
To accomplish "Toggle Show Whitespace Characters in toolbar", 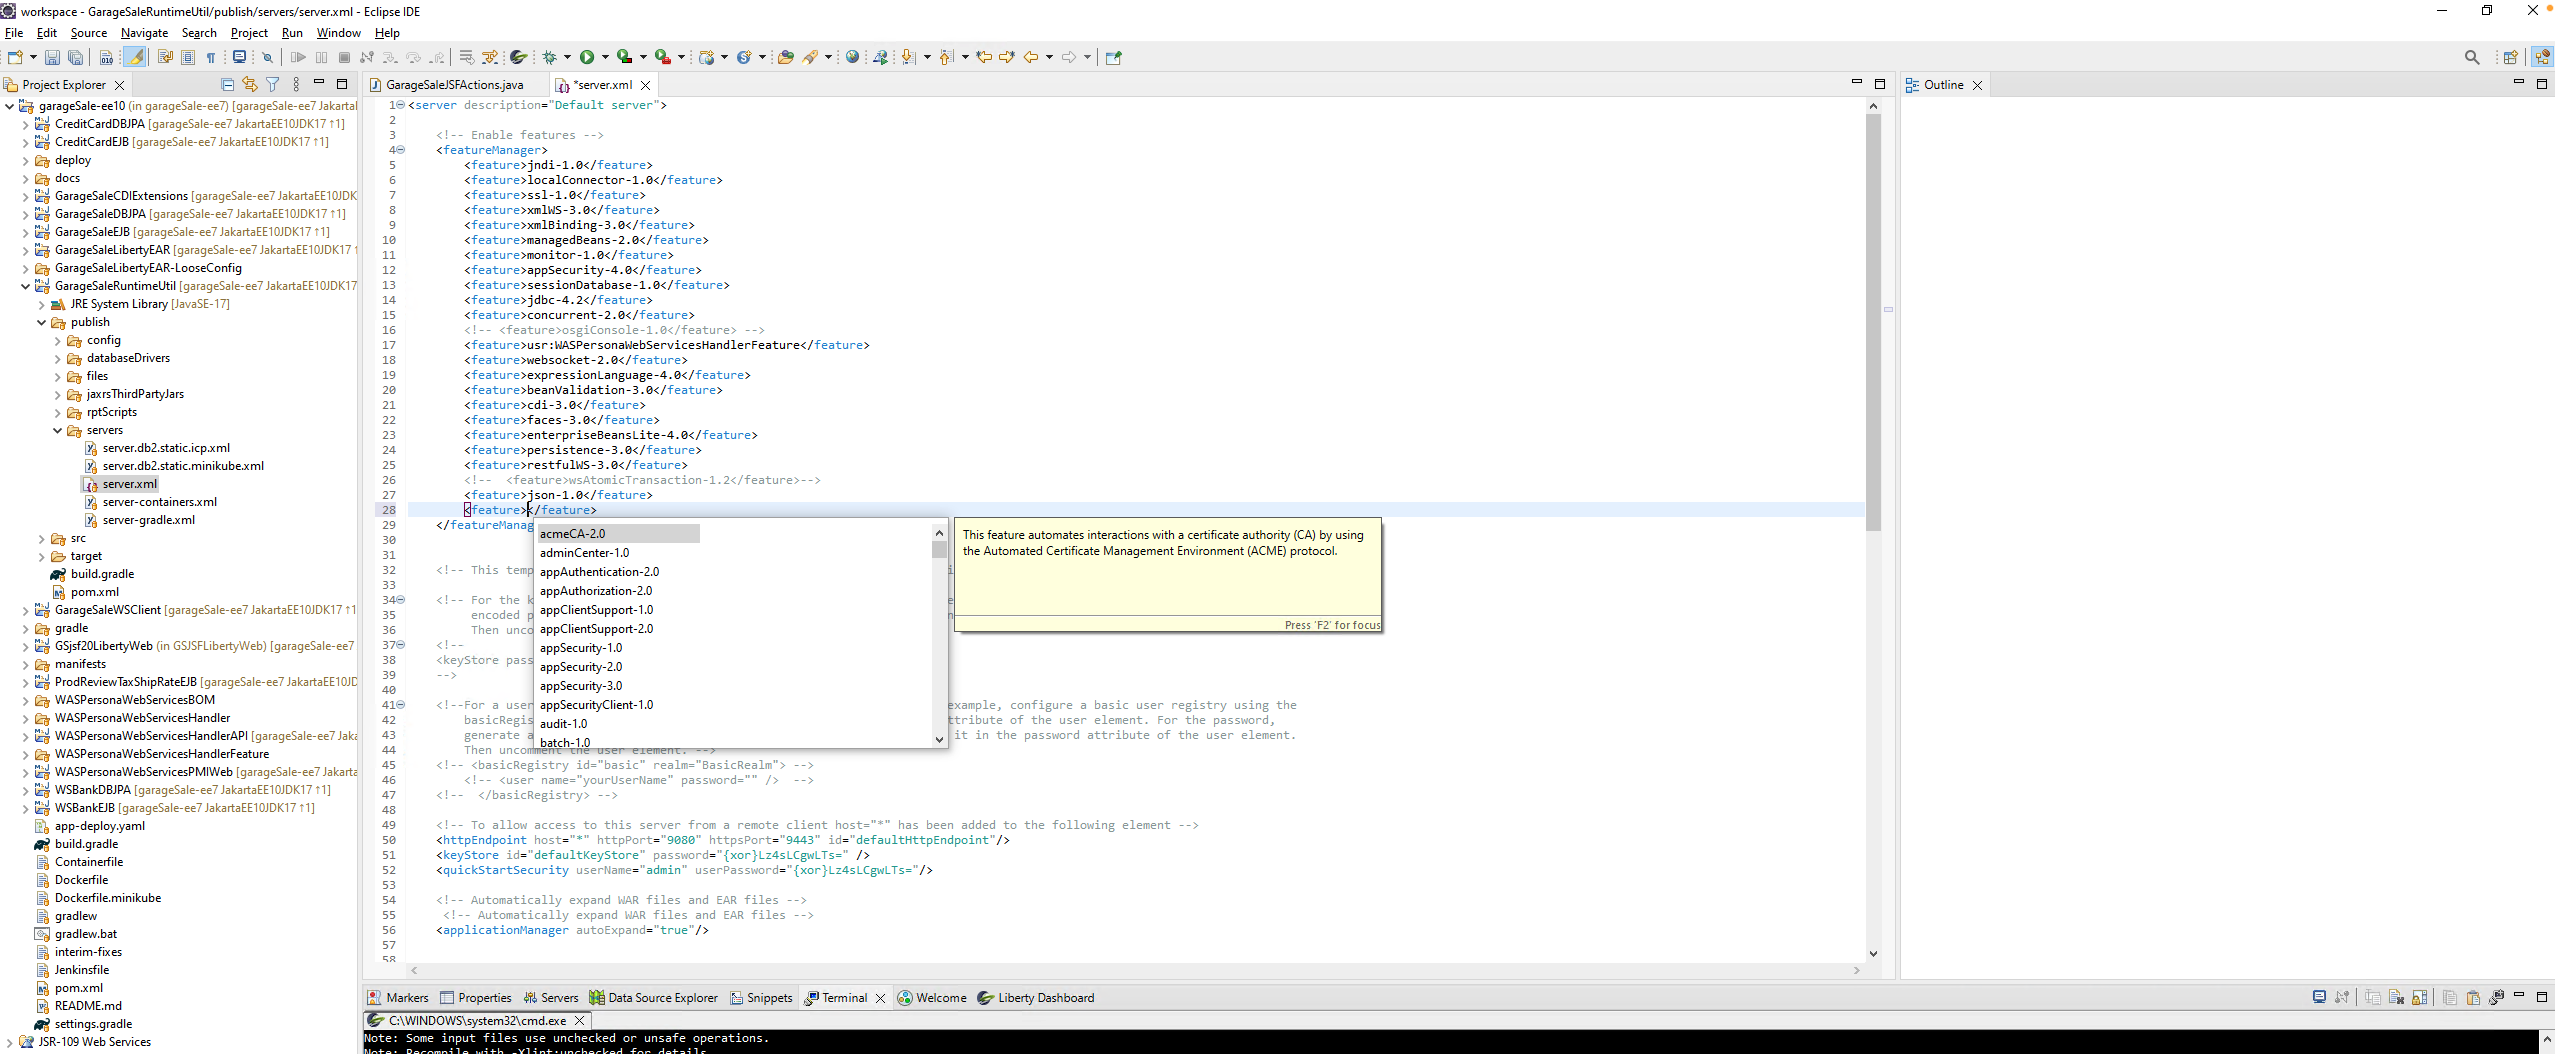I will tap(211, 57).
